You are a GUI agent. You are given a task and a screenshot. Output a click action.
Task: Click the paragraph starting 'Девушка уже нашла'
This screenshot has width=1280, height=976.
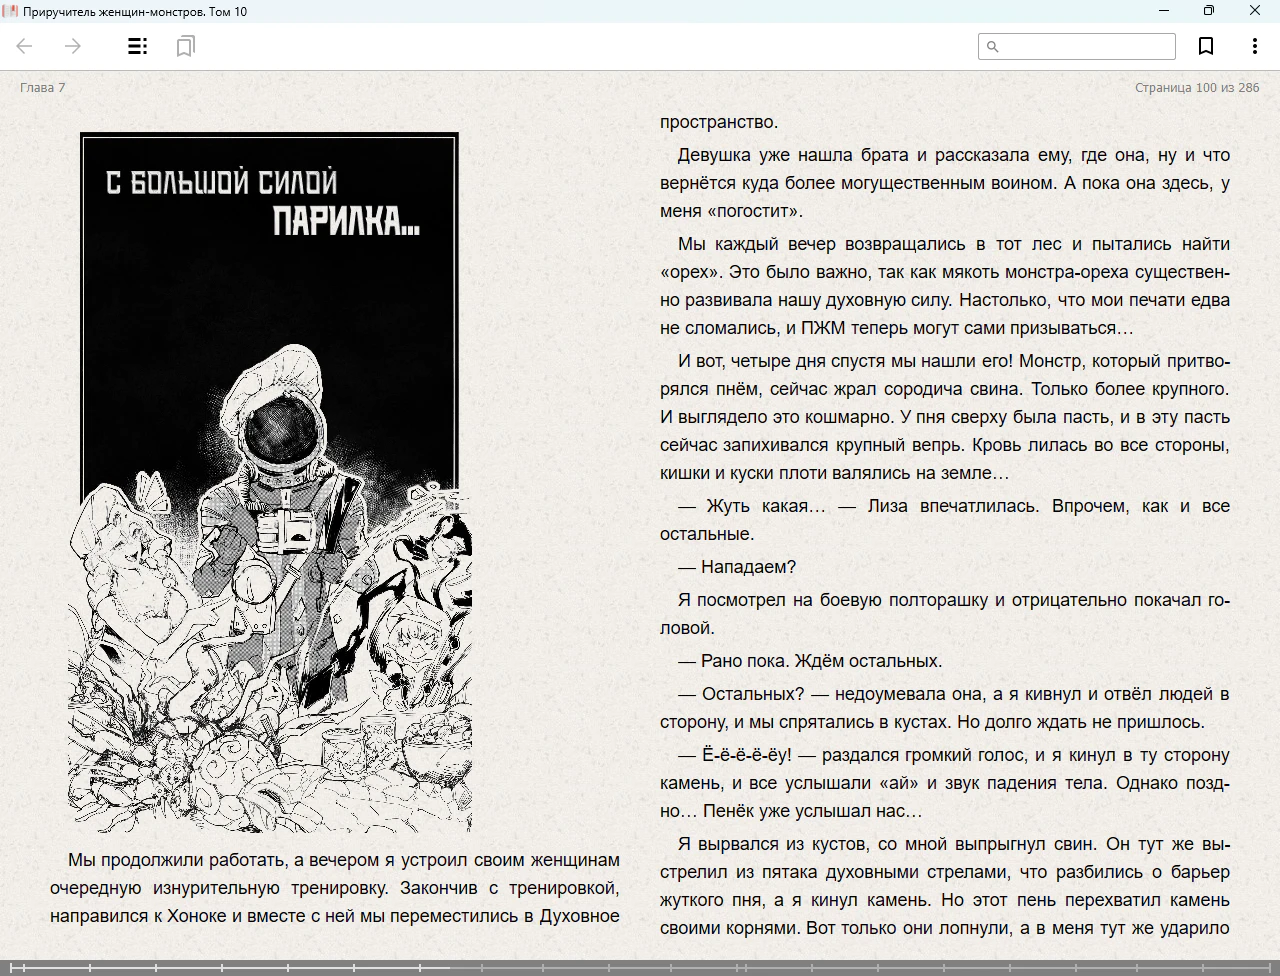coord(945,183)
